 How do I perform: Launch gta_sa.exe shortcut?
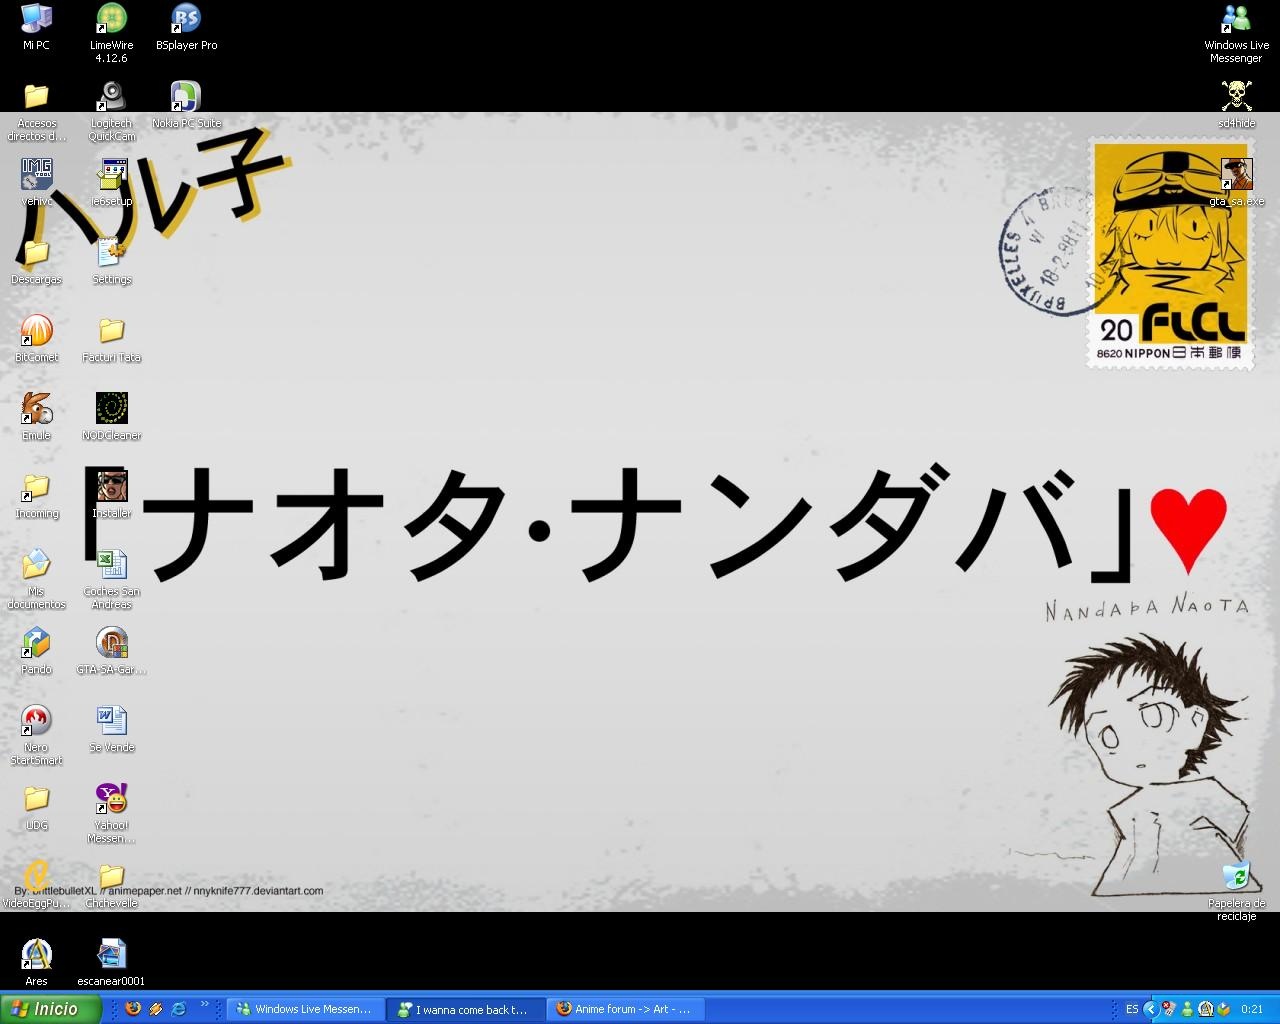pos(1236,183)
